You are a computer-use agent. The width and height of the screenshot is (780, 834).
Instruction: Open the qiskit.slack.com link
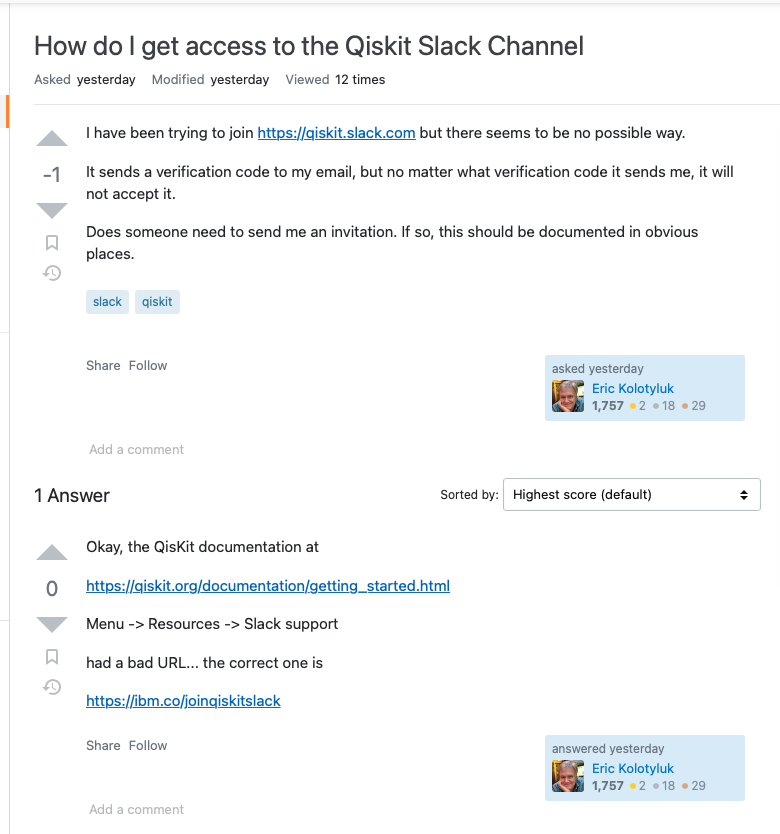coord(336,132)
